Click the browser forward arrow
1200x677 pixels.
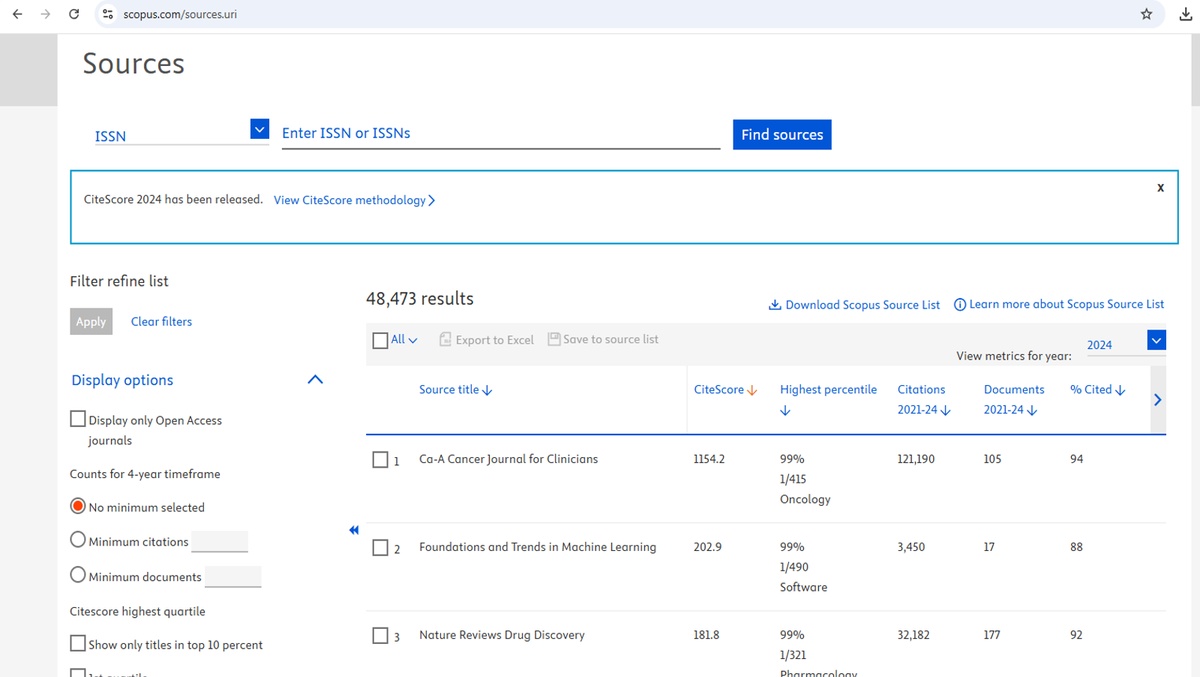click(45, 14)
